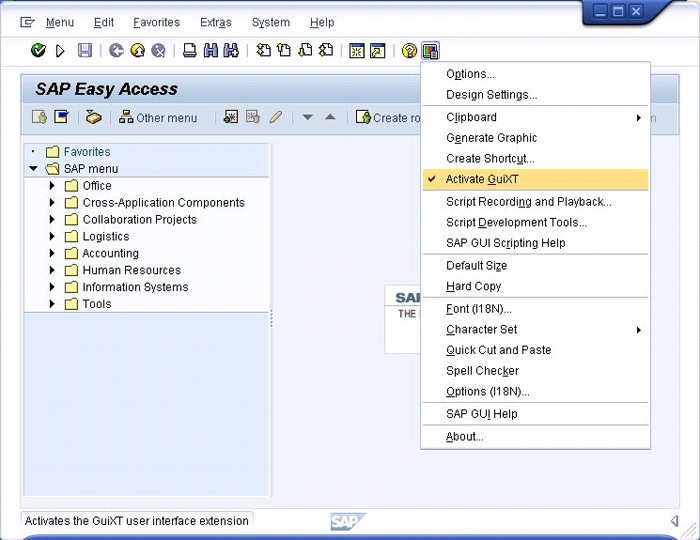
Task: Collapse the SAP menu tree node
Action: [33, 169]
